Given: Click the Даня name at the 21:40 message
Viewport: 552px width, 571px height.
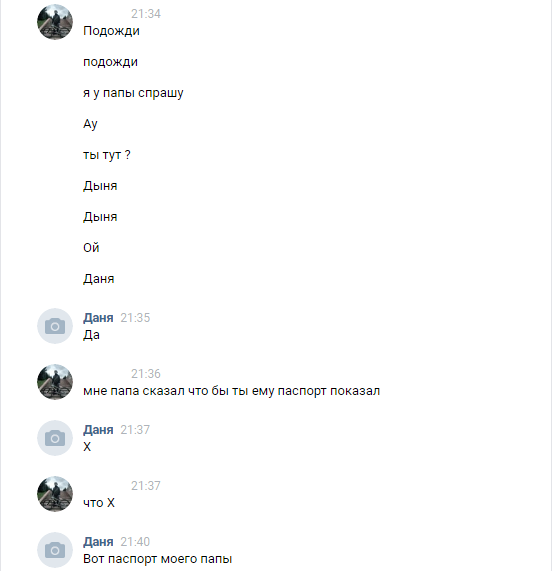Looking at the screenshot, I should pyautogui.click(x=98, y=542).
